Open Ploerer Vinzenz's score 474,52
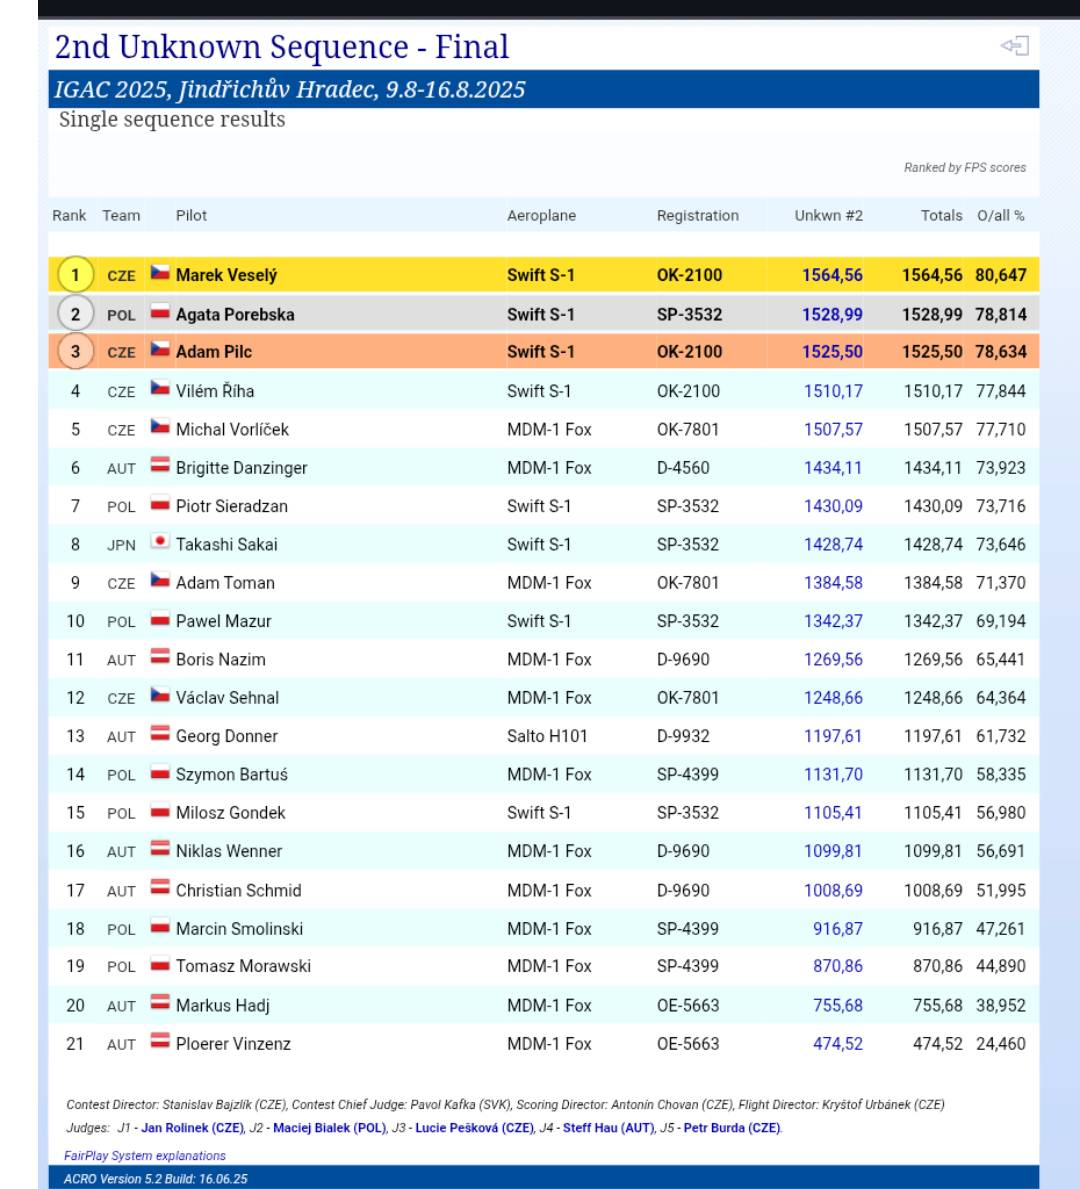Image resolution: width=1080 pixels, height=1189 pixels. click(838, 1044)
